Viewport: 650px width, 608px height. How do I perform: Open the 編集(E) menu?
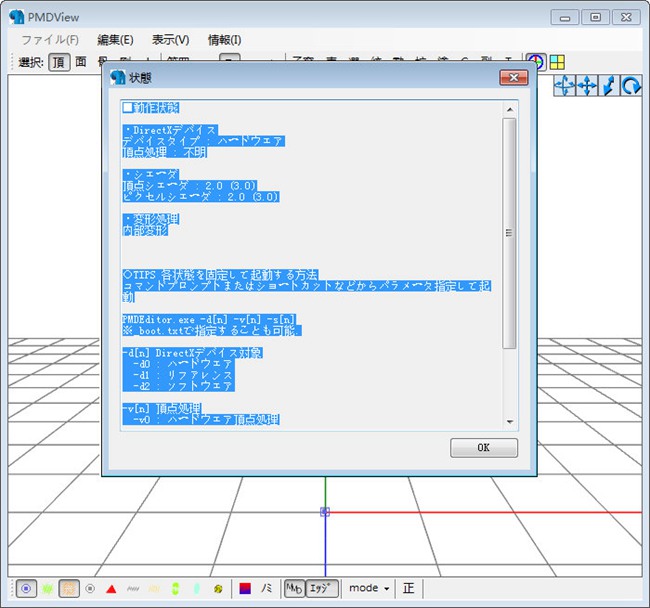tap(115, 40)
